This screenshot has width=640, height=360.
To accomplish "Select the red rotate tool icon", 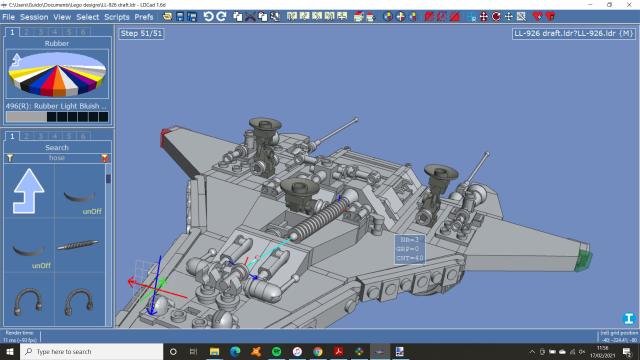I will 496,17.
